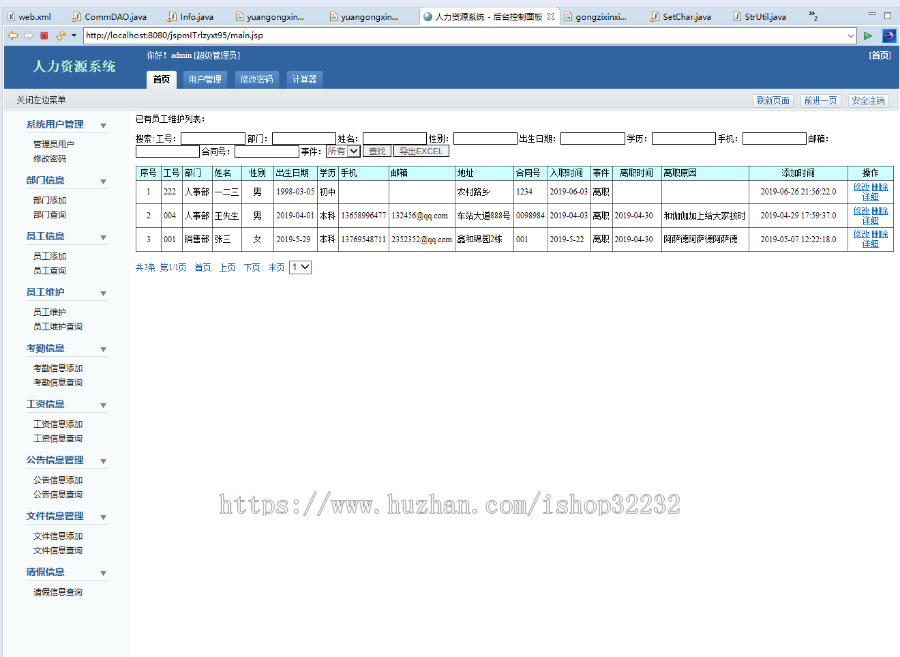Screen dimensions: 900x657
Task: Open the URL address bar dropdown arrow
Action: pos(851,35)
